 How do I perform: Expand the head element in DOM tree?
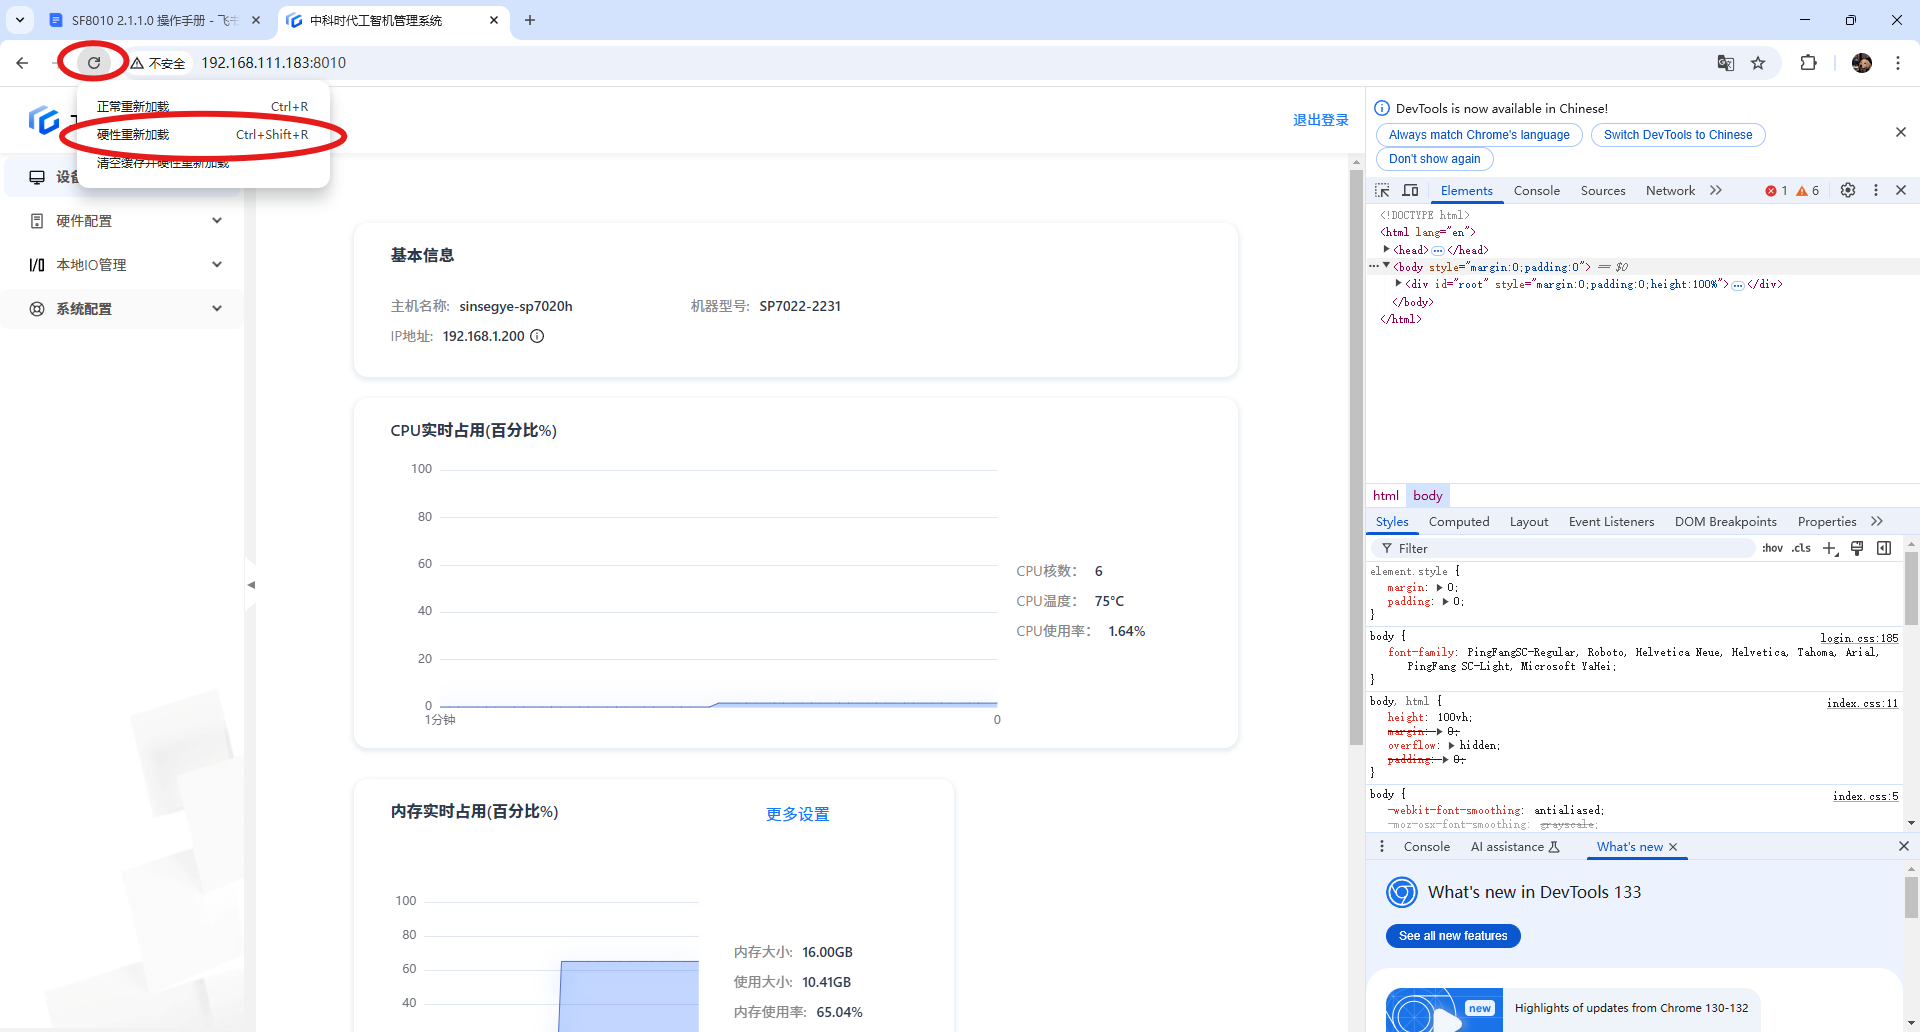(1386, 250)
